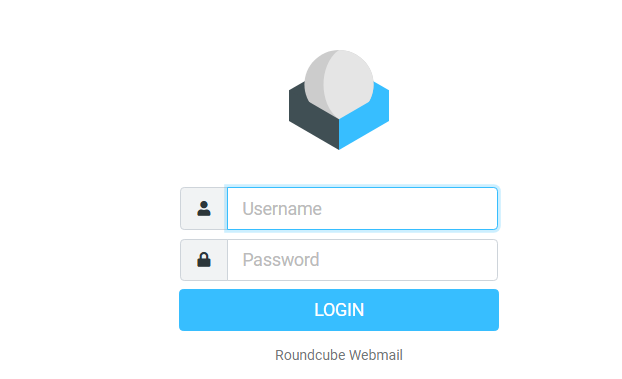
Task: Click empty area inside Password field
Action: pos(409,260)
